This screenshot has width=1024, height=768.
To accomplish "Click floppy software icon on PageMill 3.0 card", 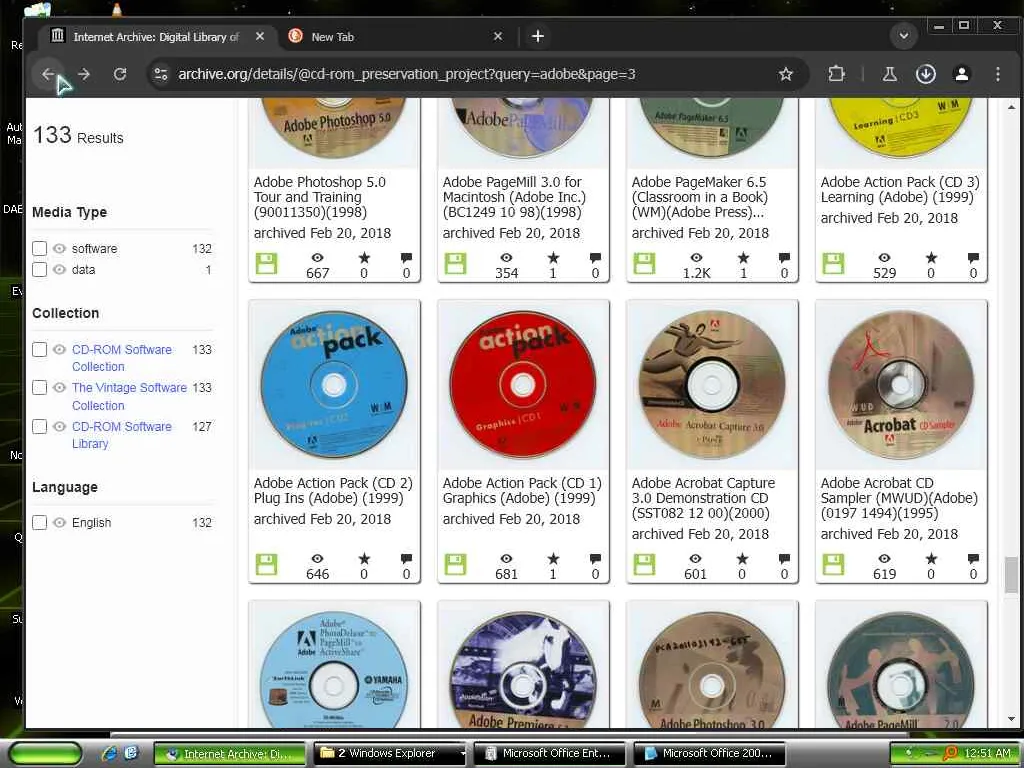I will click(x=455, y=264).
